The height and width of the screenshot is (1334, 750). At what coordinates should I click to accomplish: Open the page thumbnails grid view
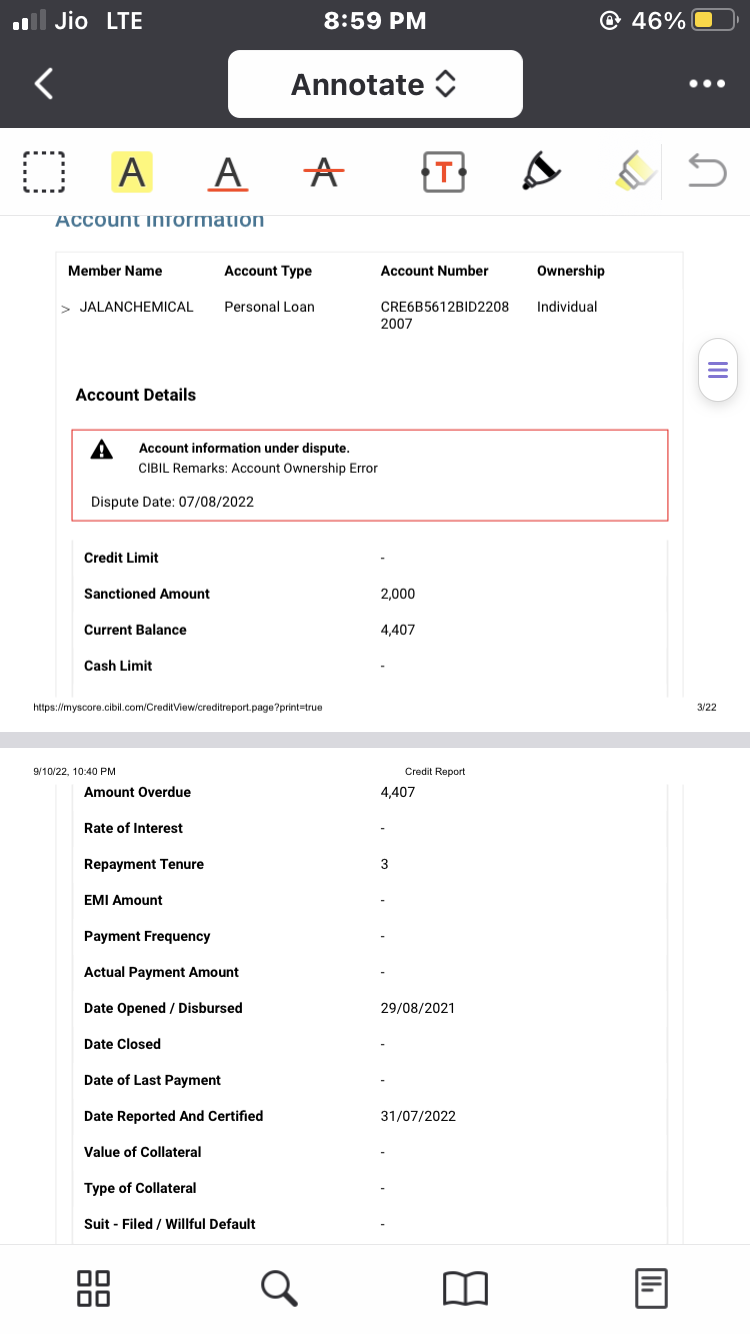click(x=93, y=1288)
